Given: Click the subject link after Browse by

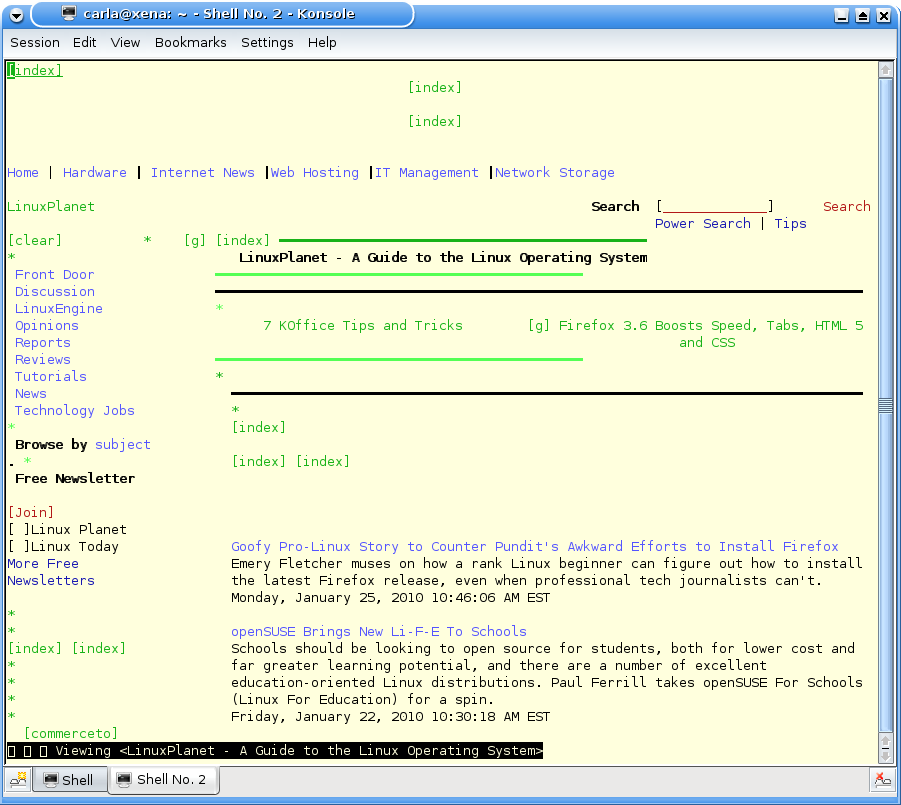Looking at the screenshot, I should click(122, 445).
